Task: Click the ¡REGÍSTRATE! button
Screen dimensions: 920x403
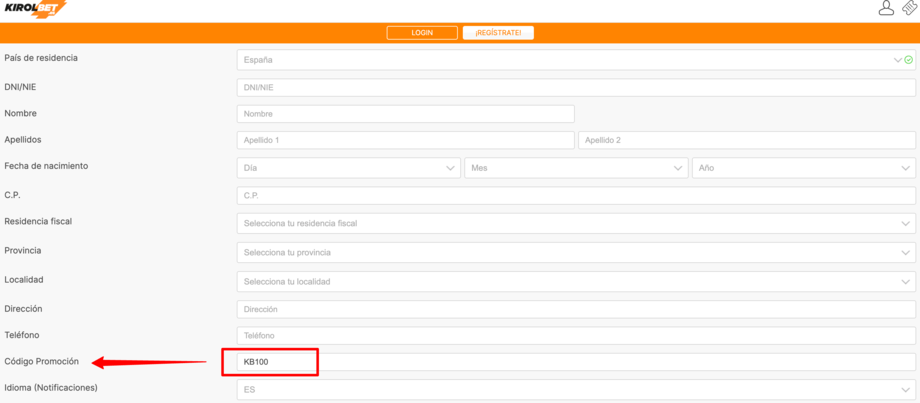Action: [498, 33]
